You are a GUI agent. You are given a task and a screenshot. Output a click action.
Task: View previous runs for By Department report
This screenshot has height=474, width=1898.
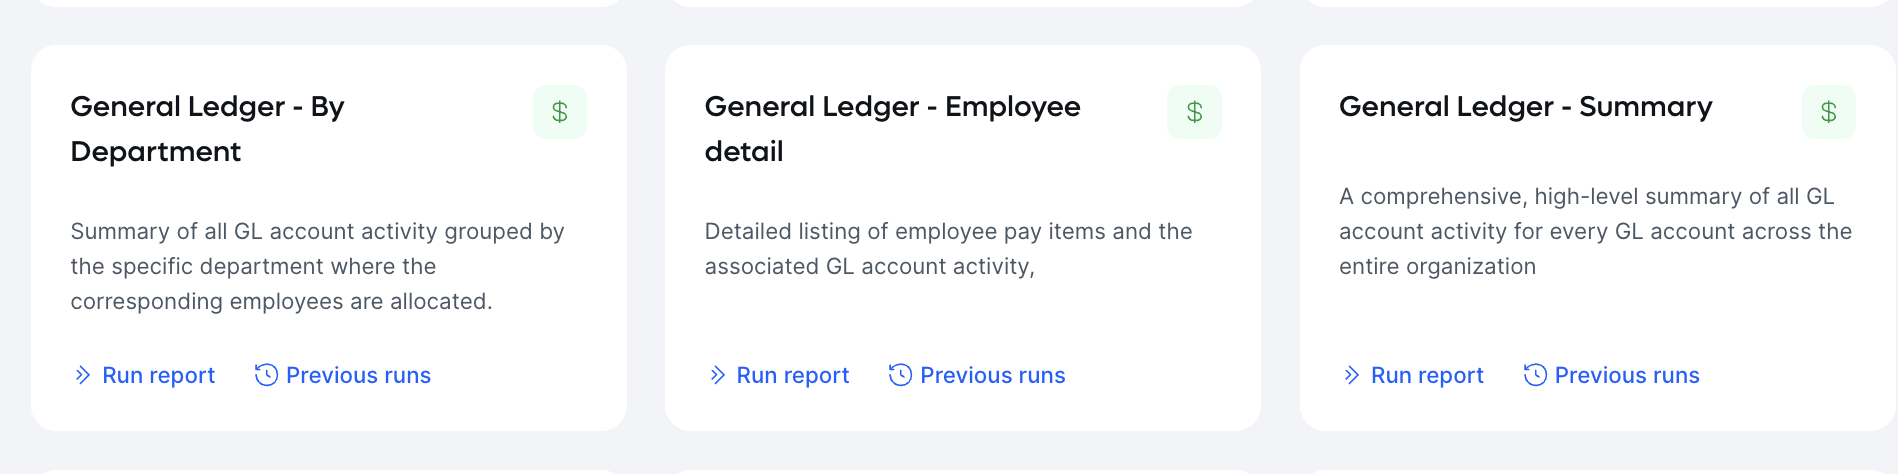343,375
